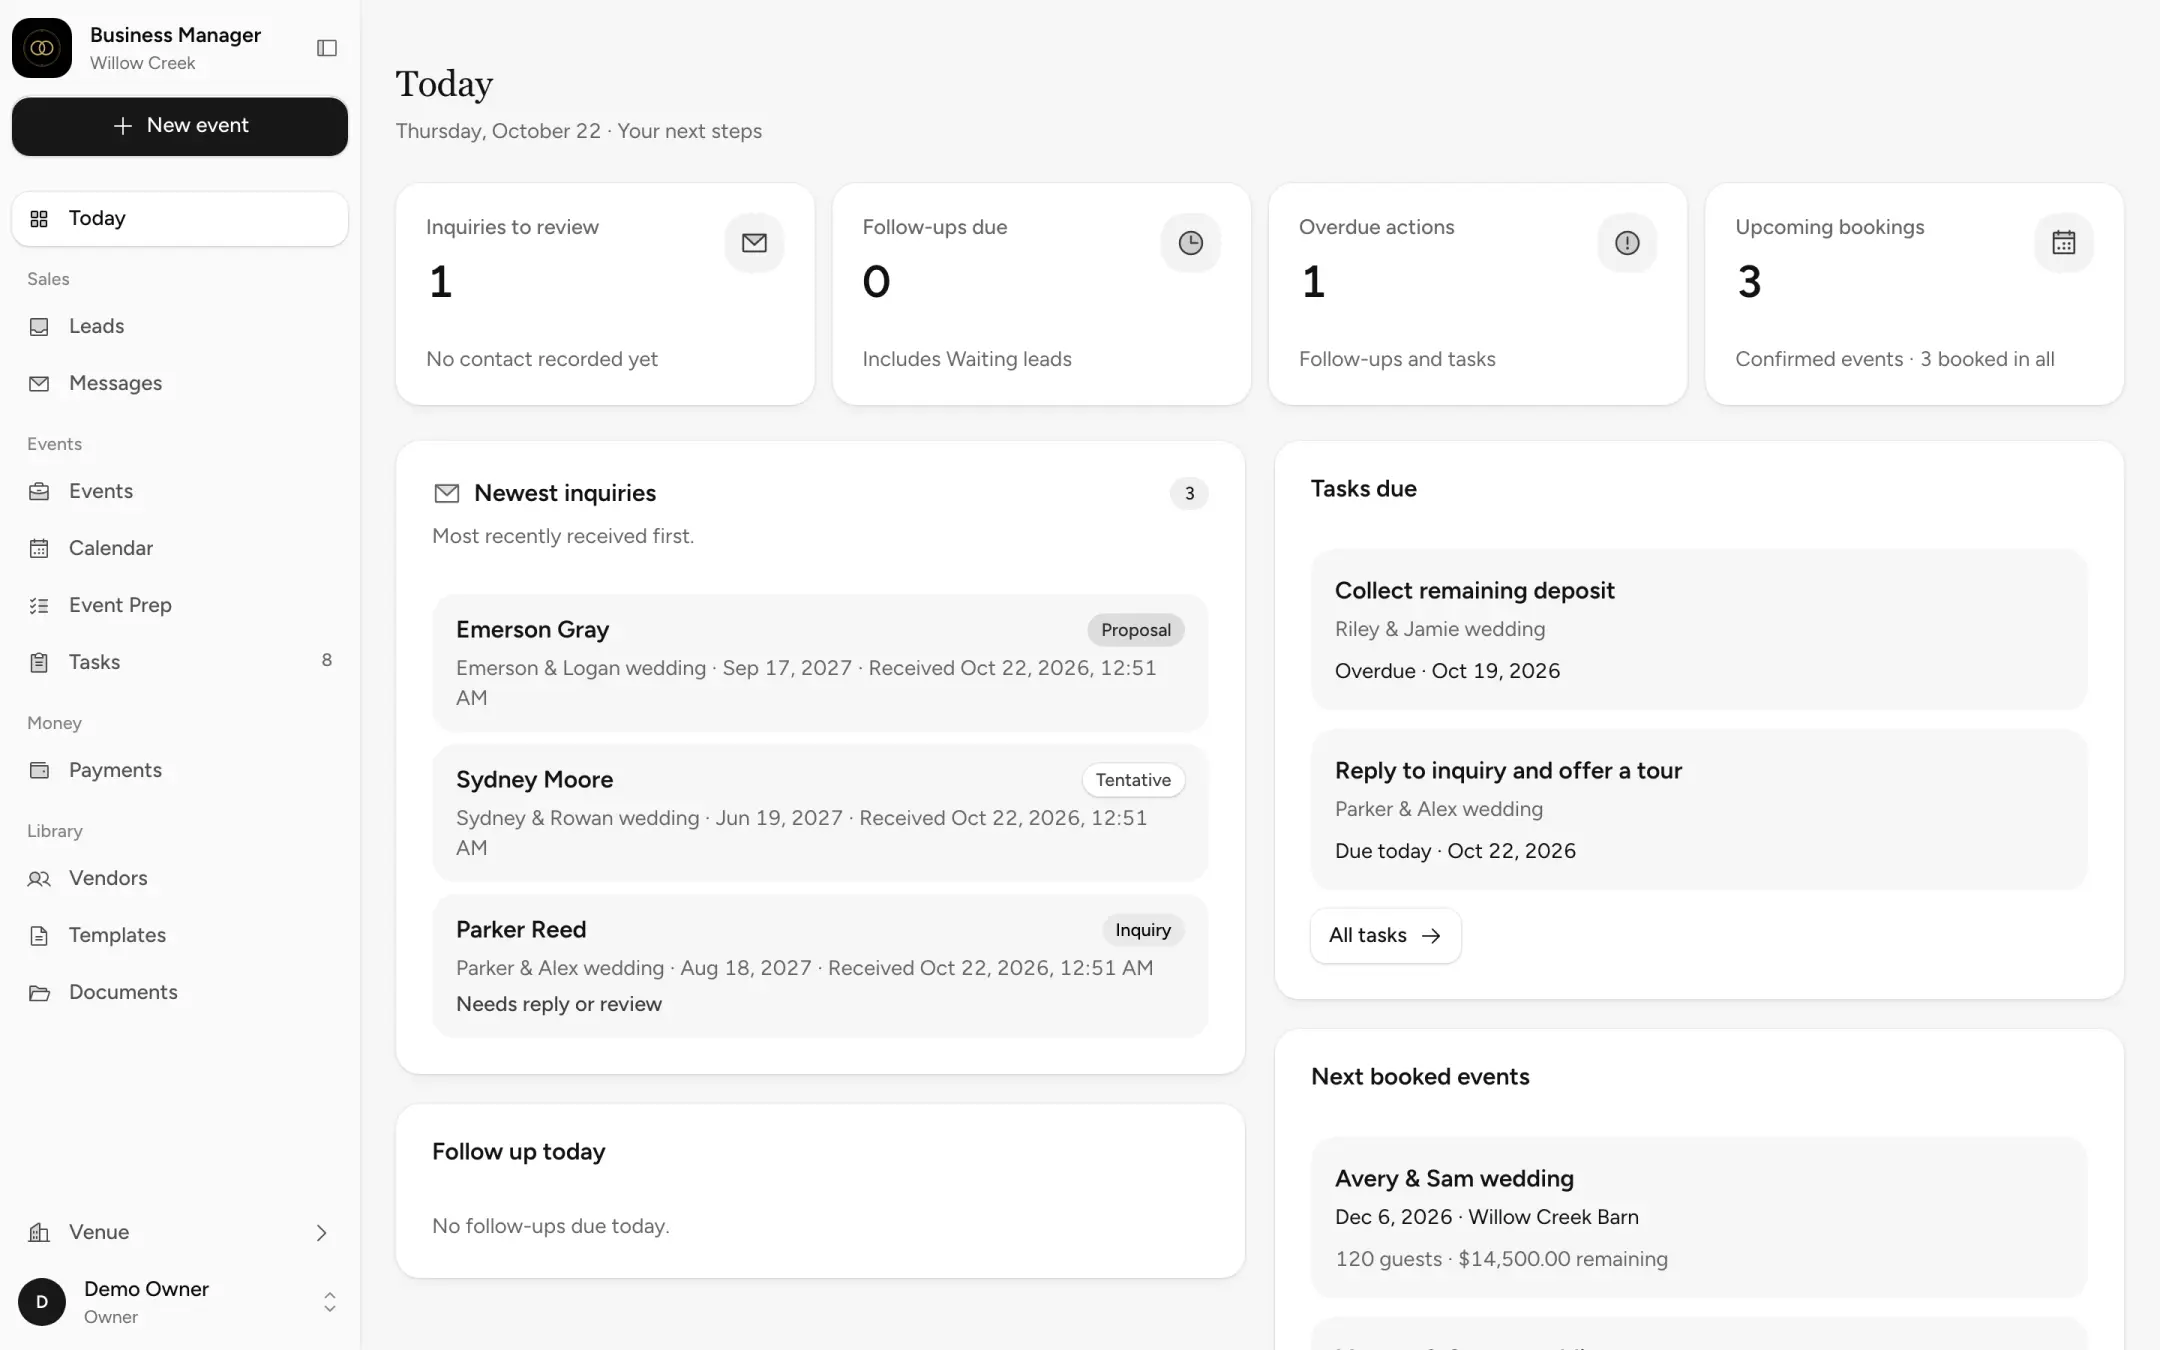Click the calendar icon on Upcoming bookings
The height and width of the screenshot is (1350, 2160).
coord(2063,243)
